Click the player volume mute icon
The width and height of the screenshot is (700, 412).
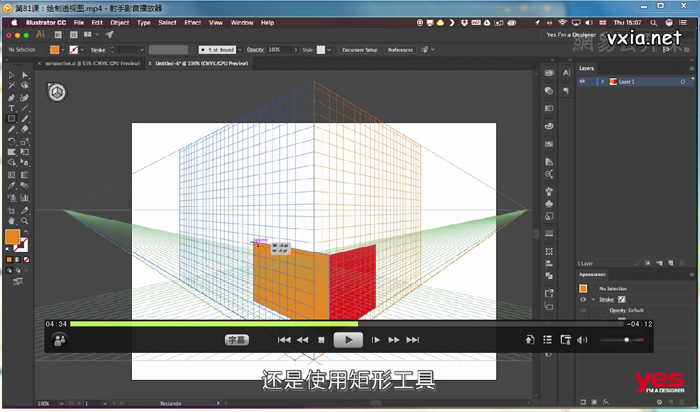(x=582, y=340)
